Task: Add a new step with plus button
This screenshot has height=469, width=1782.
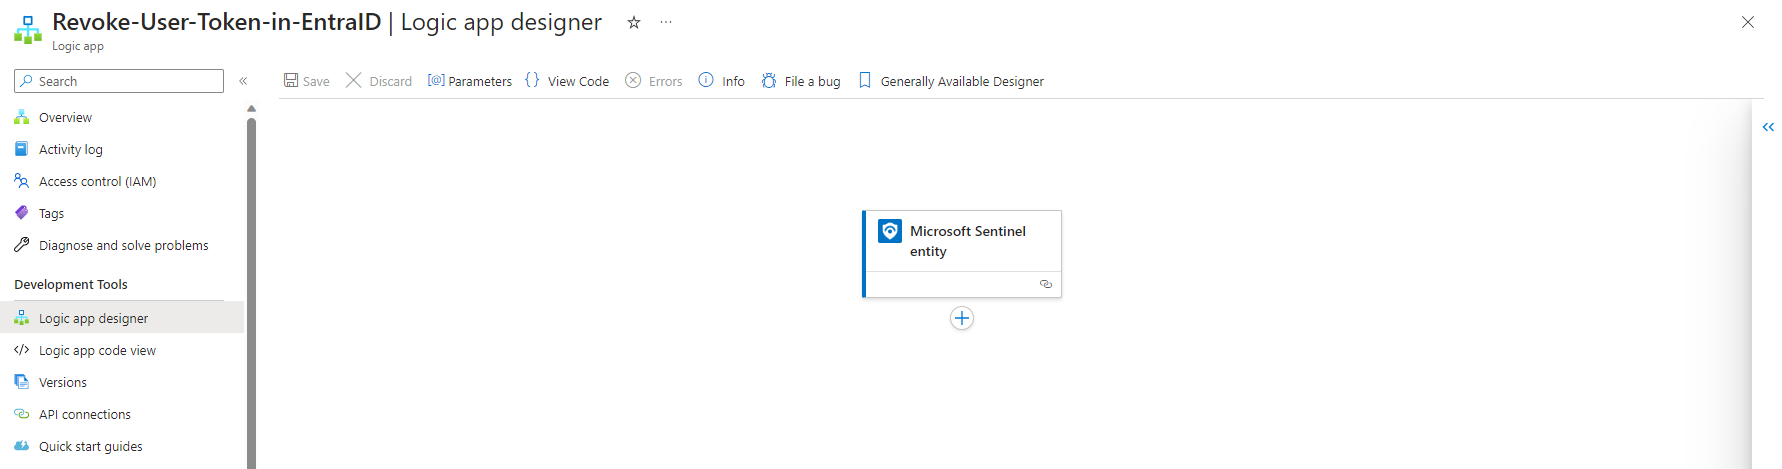Action: 962,318
